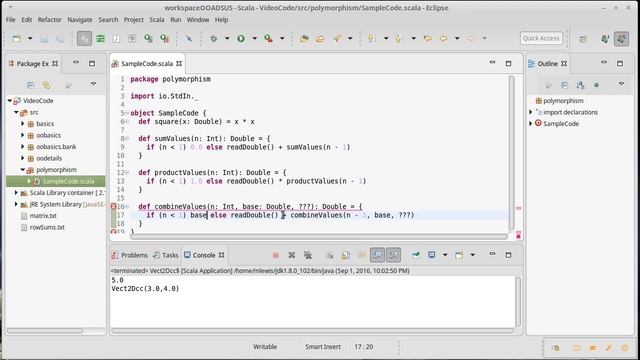Screen dimensions: 640x360
Task: Expand the basics package
Action: click(x=22, y=124)
